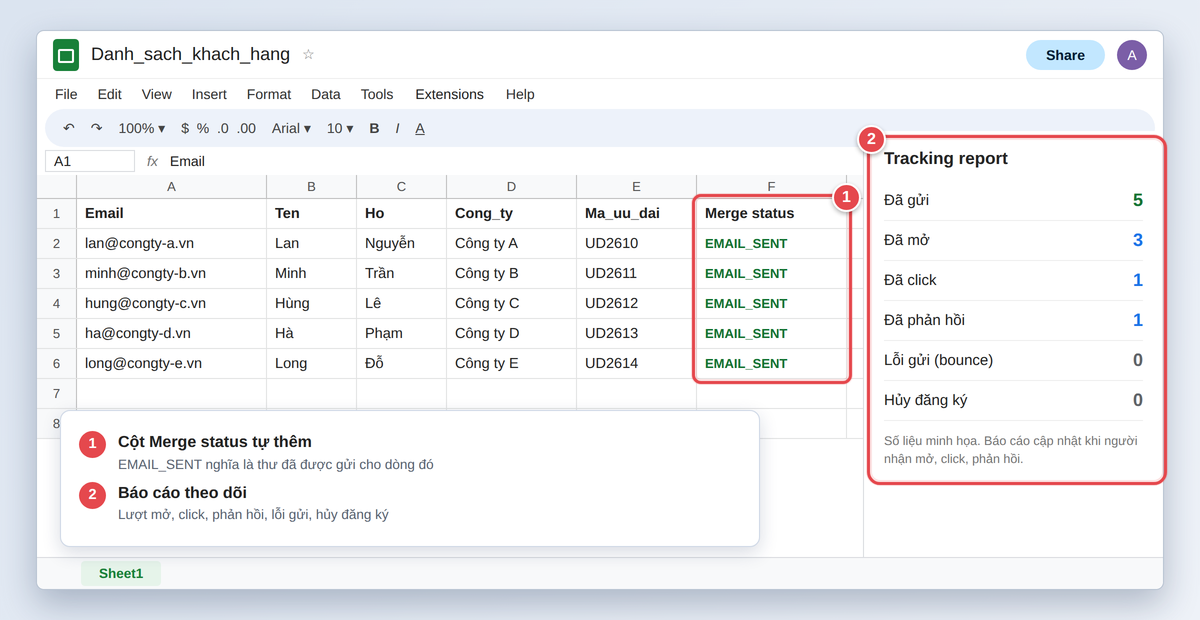This screenshot has height=620, width=1200.
Task: Select the cell containing Phạm
Action: [x=402, y=333]
